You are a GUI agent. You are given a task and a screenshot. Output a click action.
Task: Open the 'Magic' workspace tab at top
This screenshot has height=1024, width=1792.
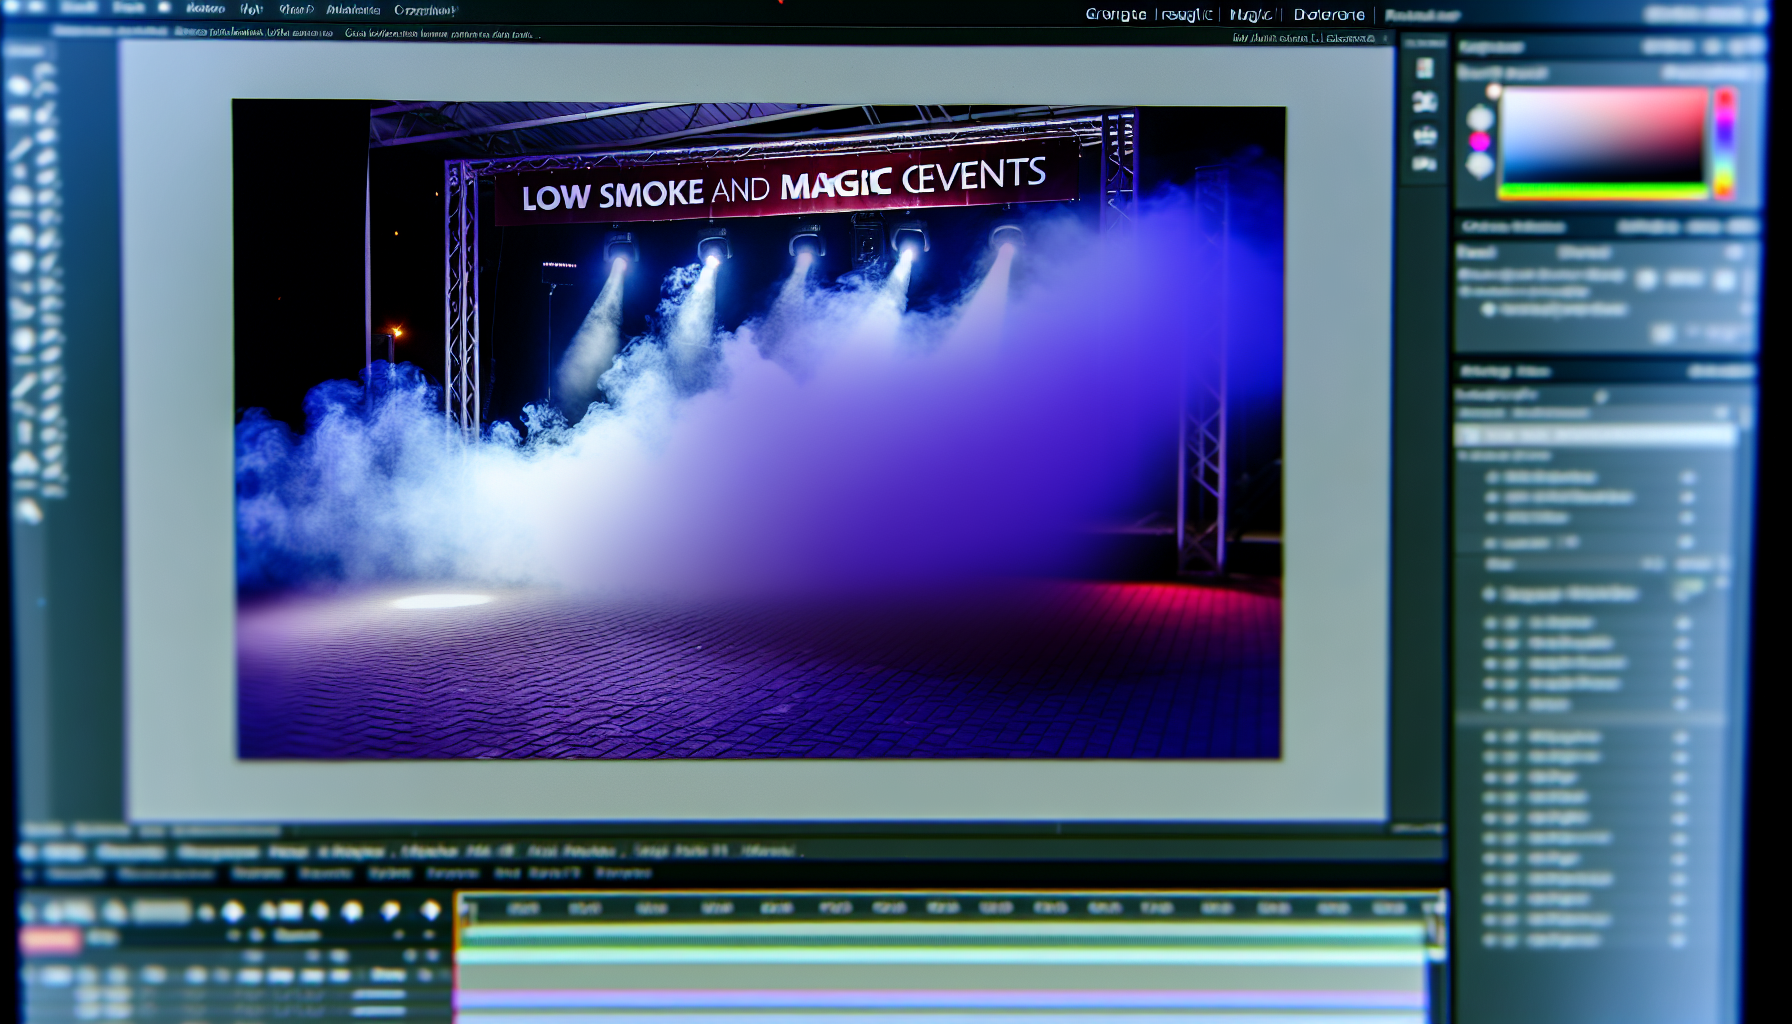point(1251,14)
